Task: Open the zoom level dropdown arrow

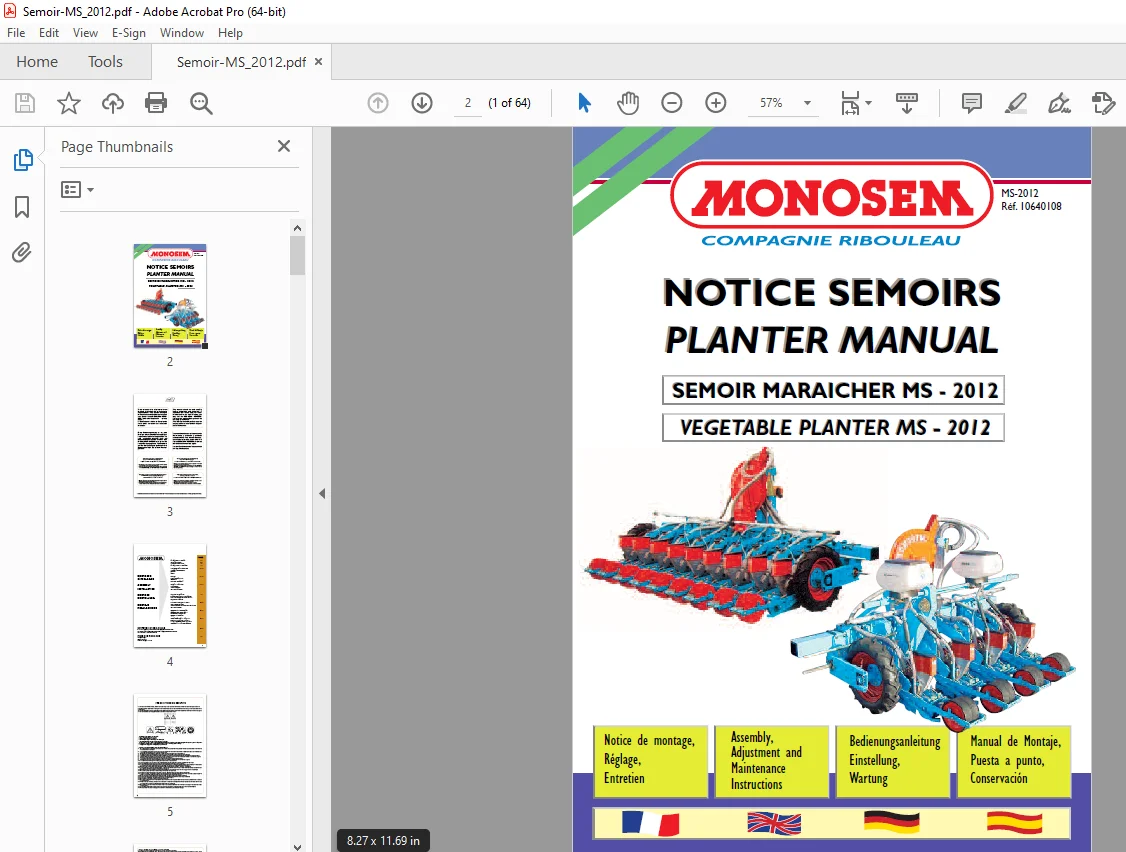Action: point(807,103)
